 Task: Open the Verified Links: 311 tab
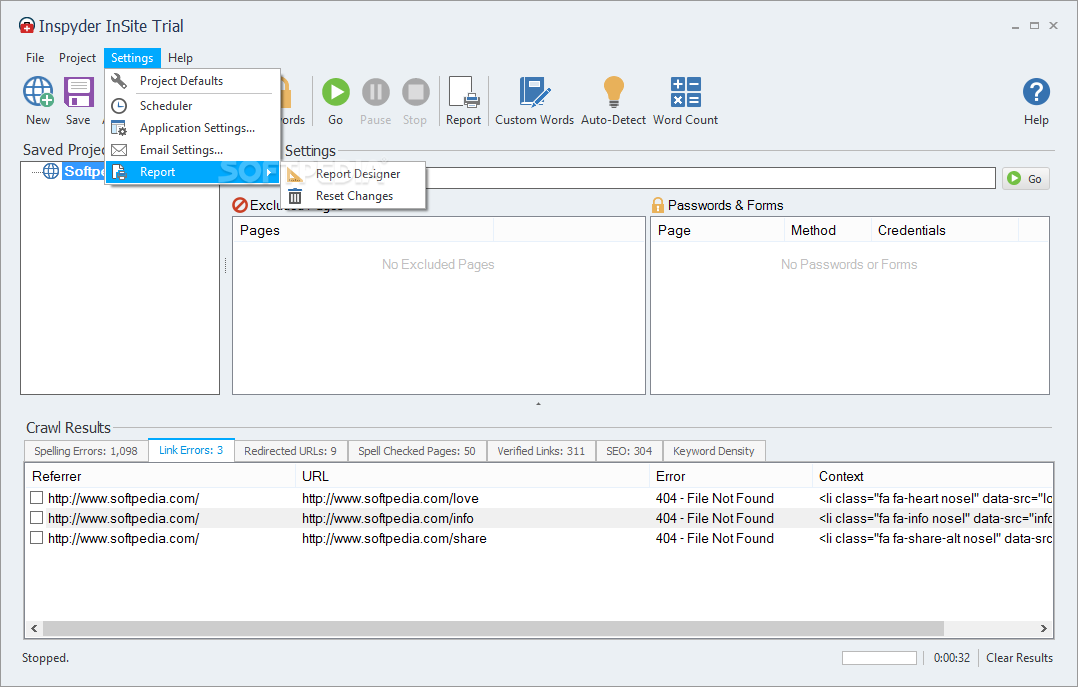point(541,451)
